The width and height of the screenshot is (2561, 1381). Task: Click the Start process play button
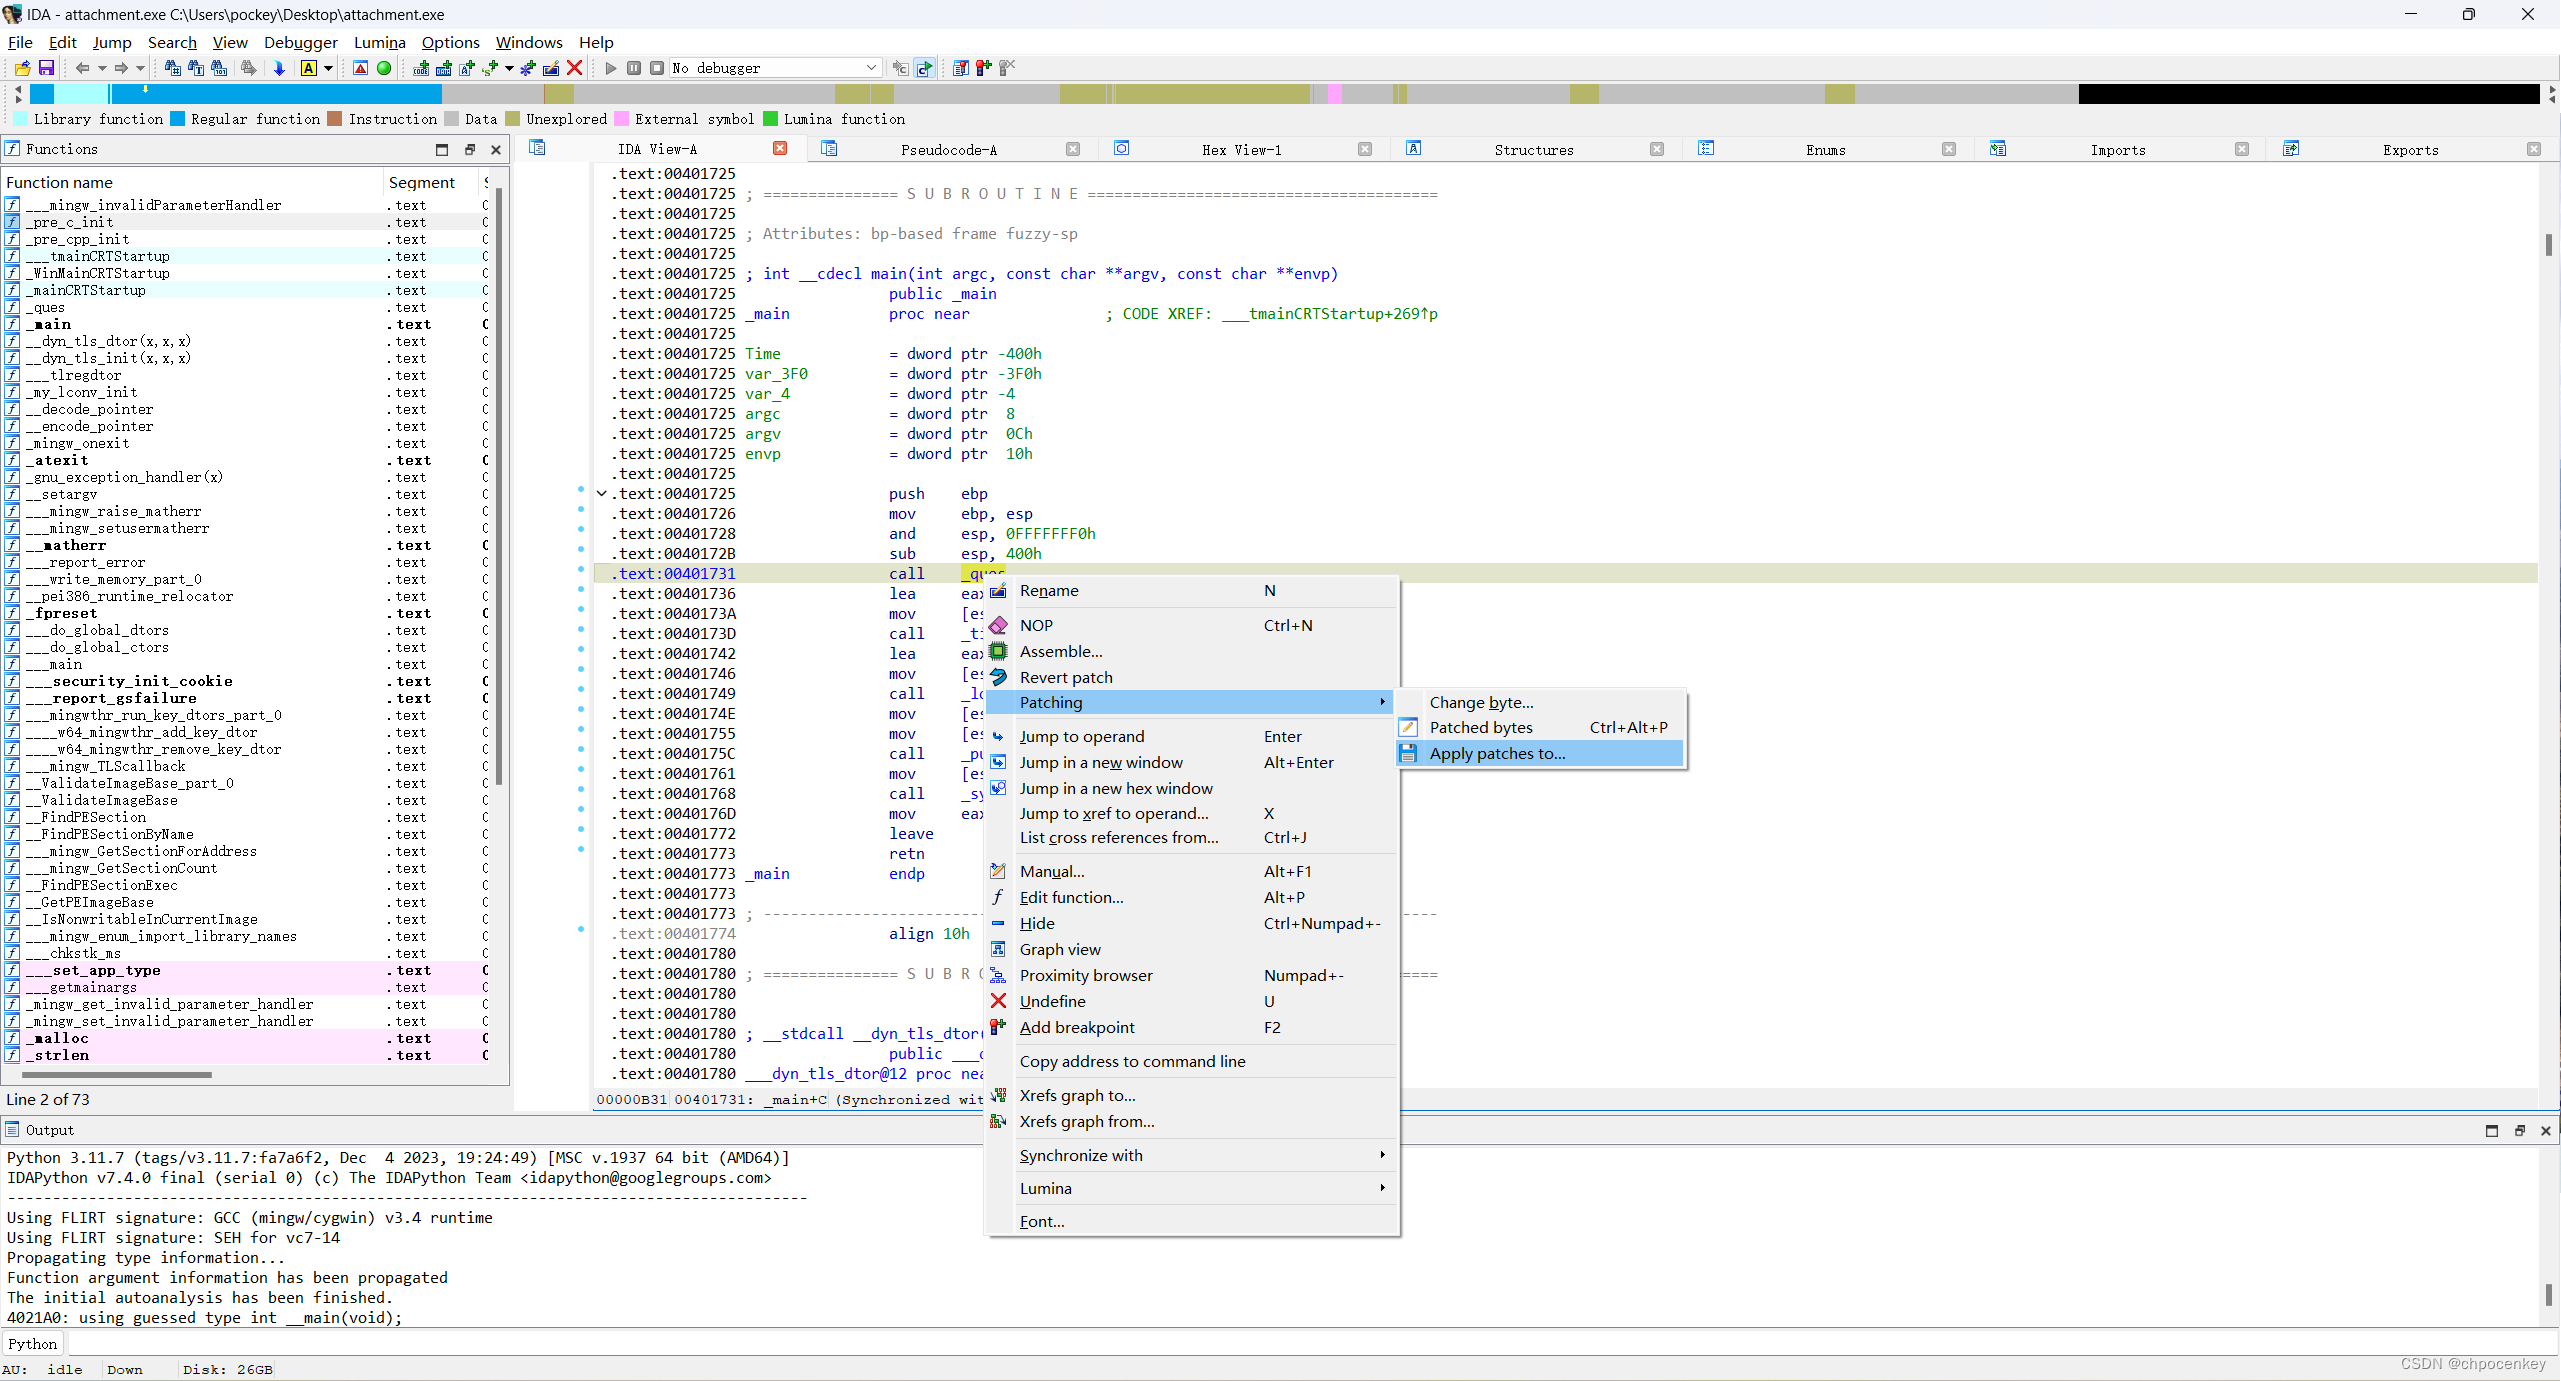610,68
